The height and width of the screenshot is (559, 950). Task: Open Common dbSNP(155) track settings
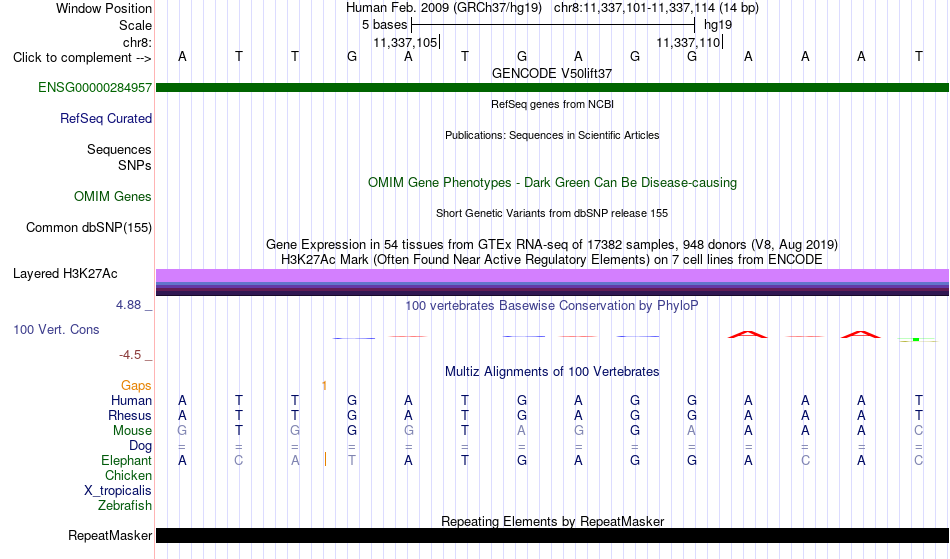88,228
